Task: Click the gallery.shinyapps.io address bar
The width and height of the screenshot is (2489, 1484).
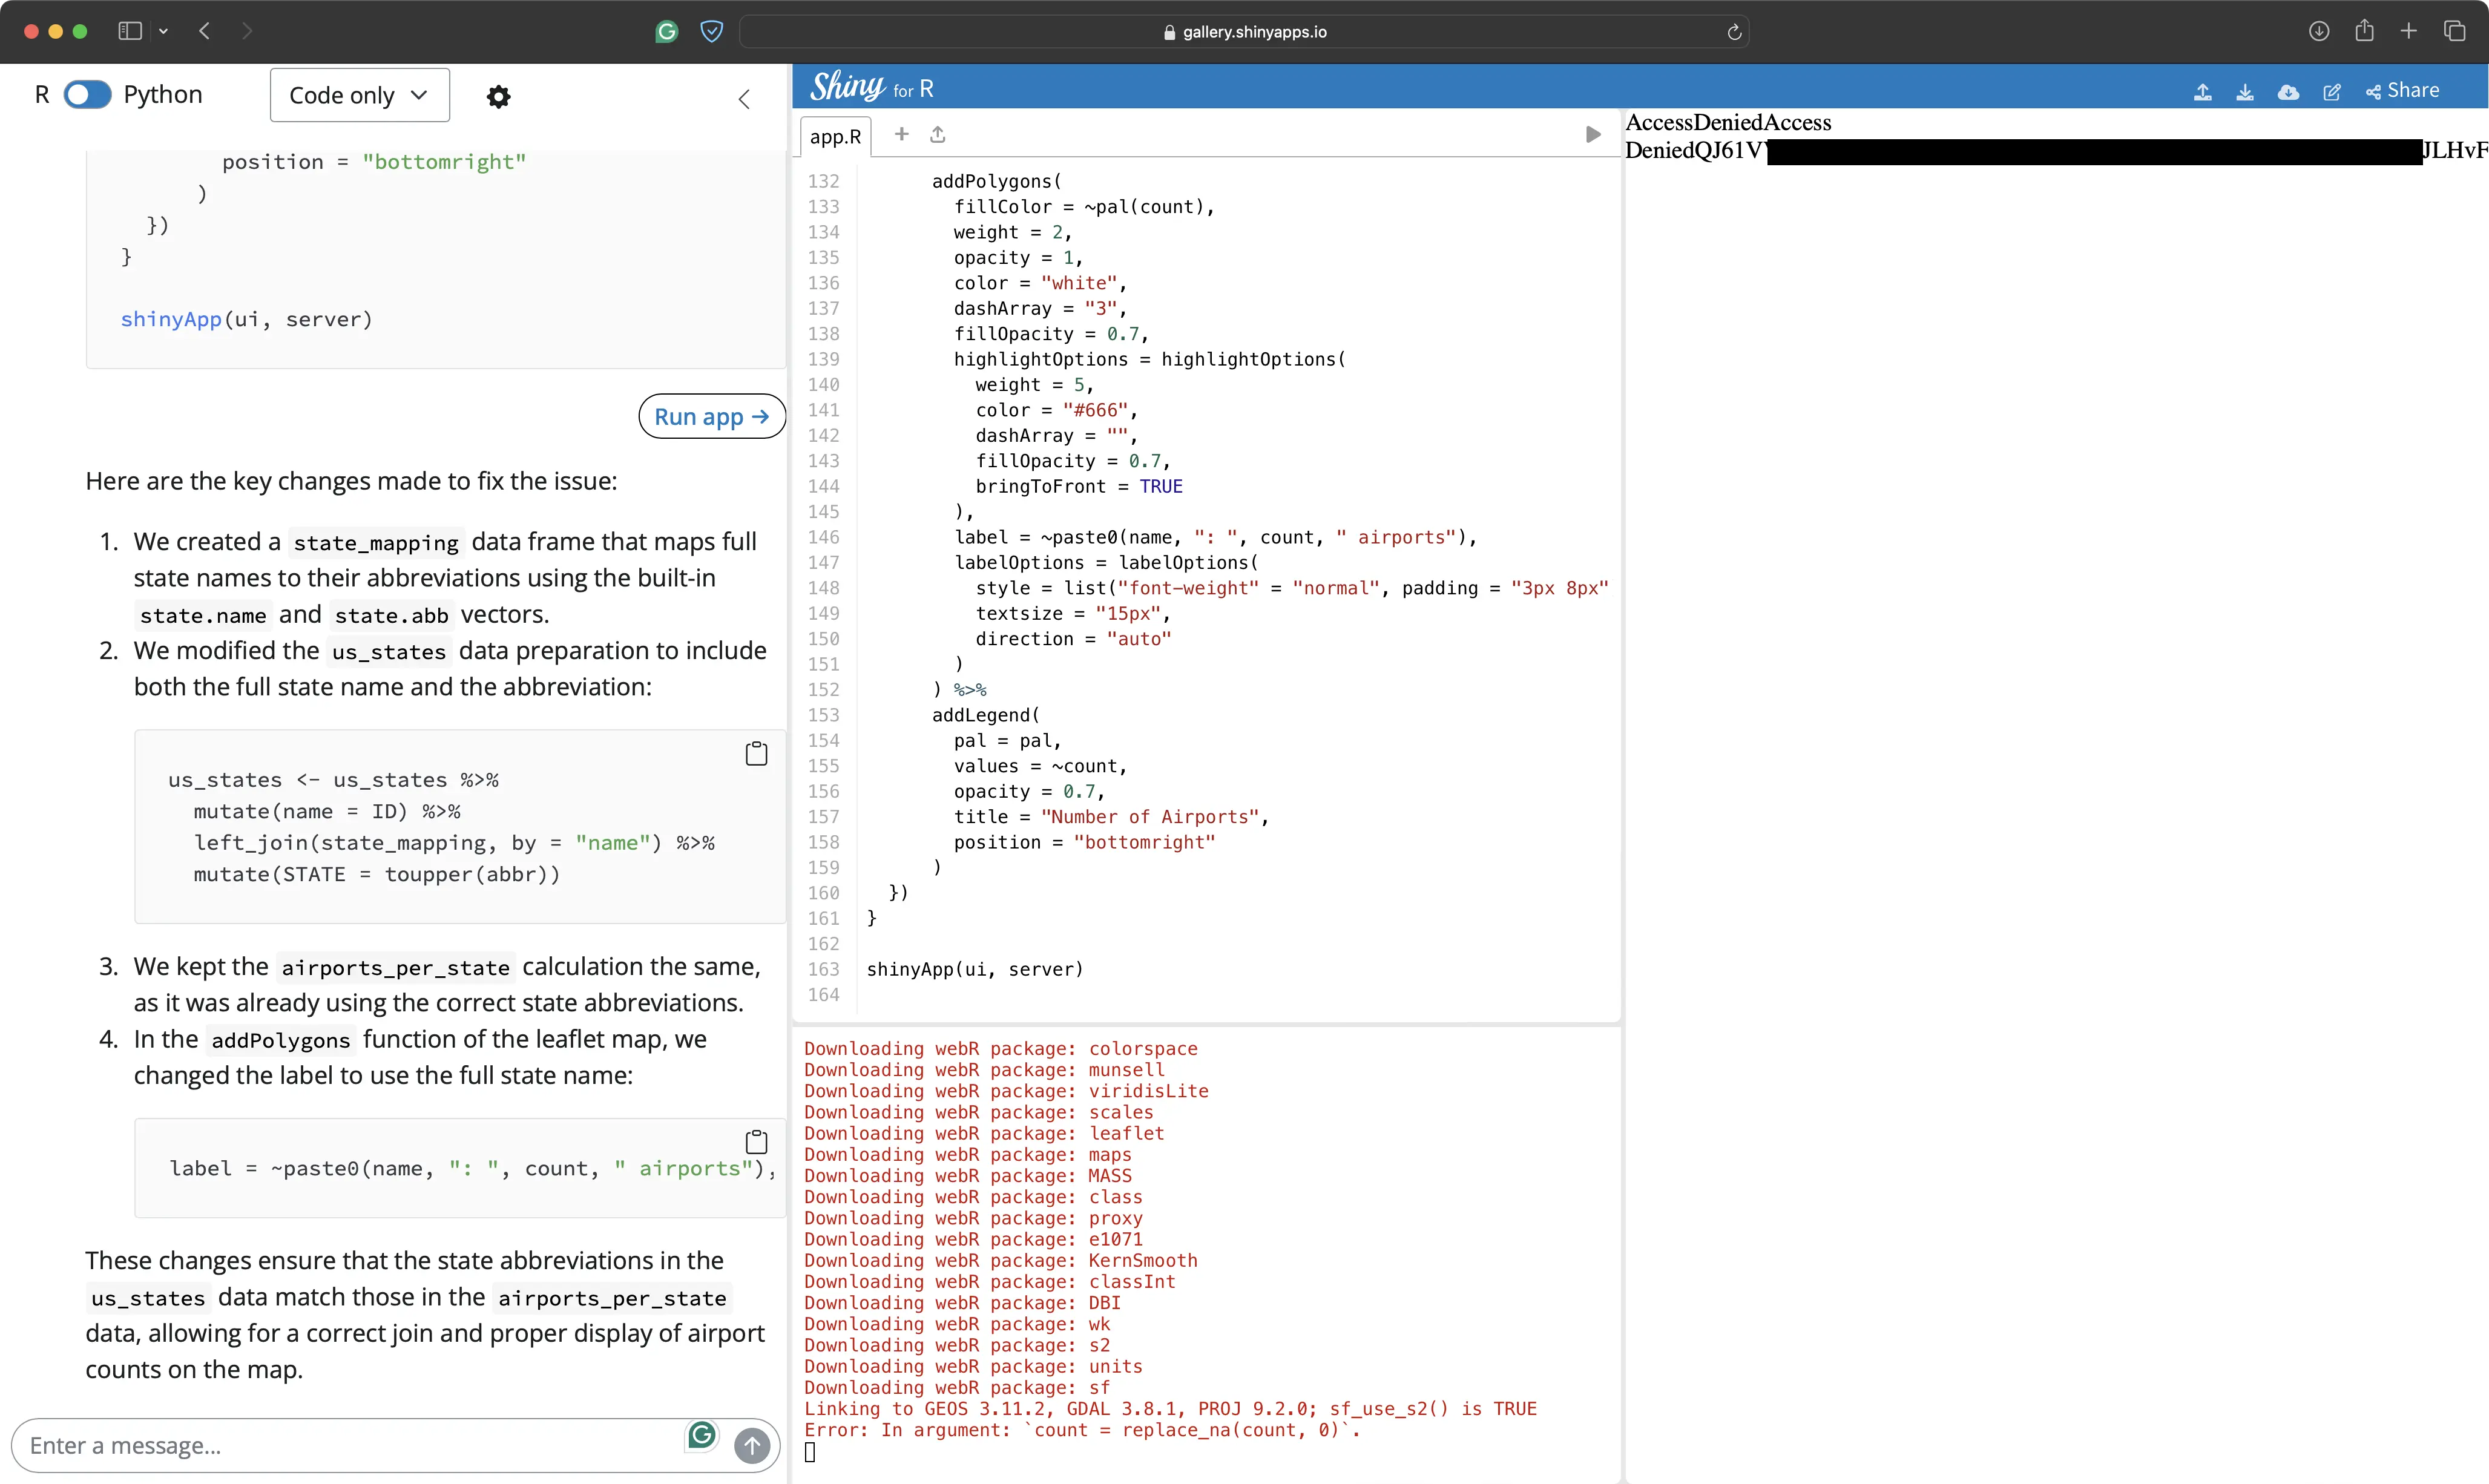Action: pos(1244,32)
